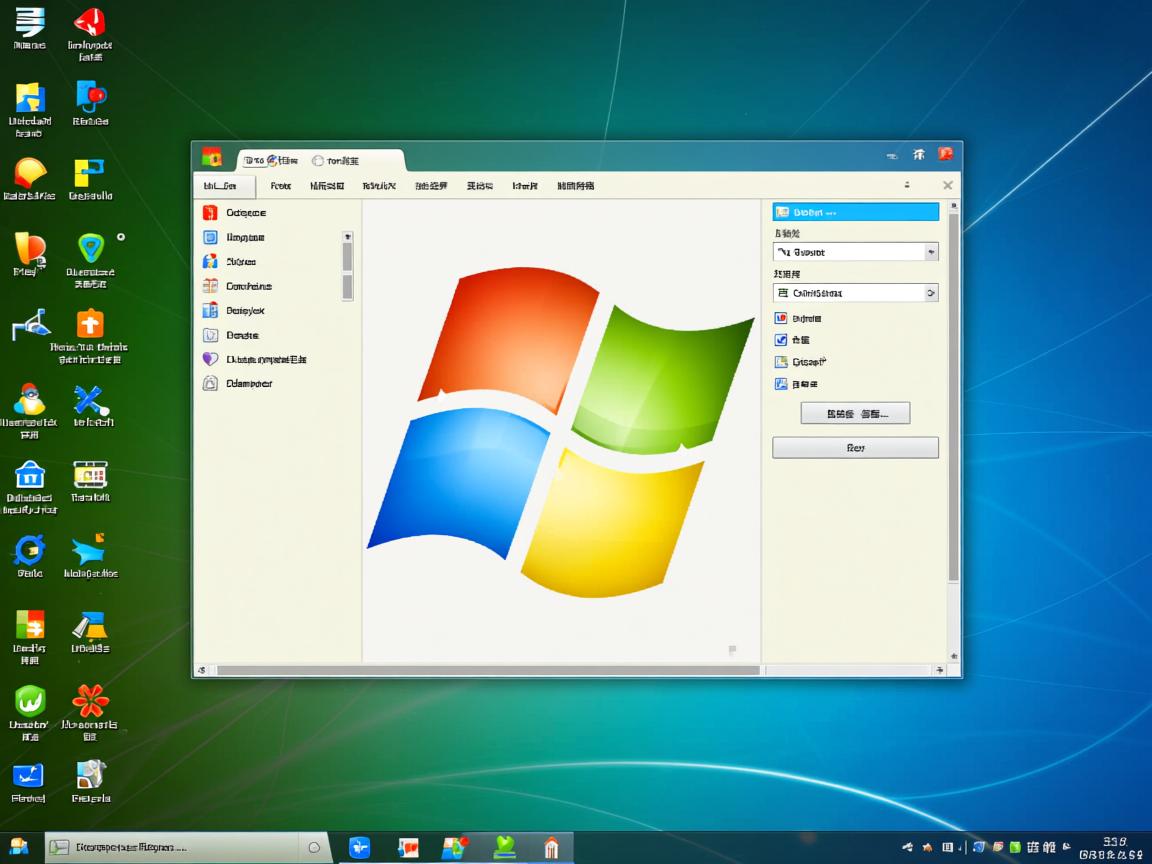Click the small down-arrow above the sidebar scrollbar
Image resolution: width=1152 pixels, height=864 pixels.
point(347,237)
